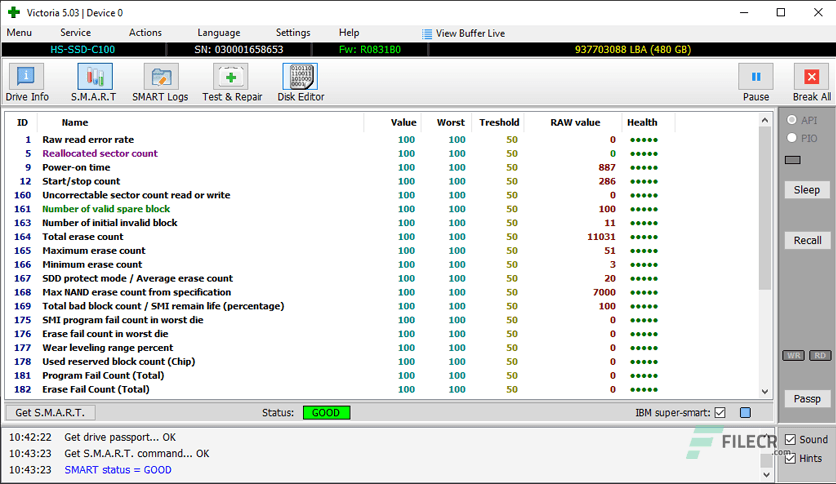Screen dimensions: 836x484
Task: Click the Get S.M.A.R.T. button
Action: click(x=50, y=413)
